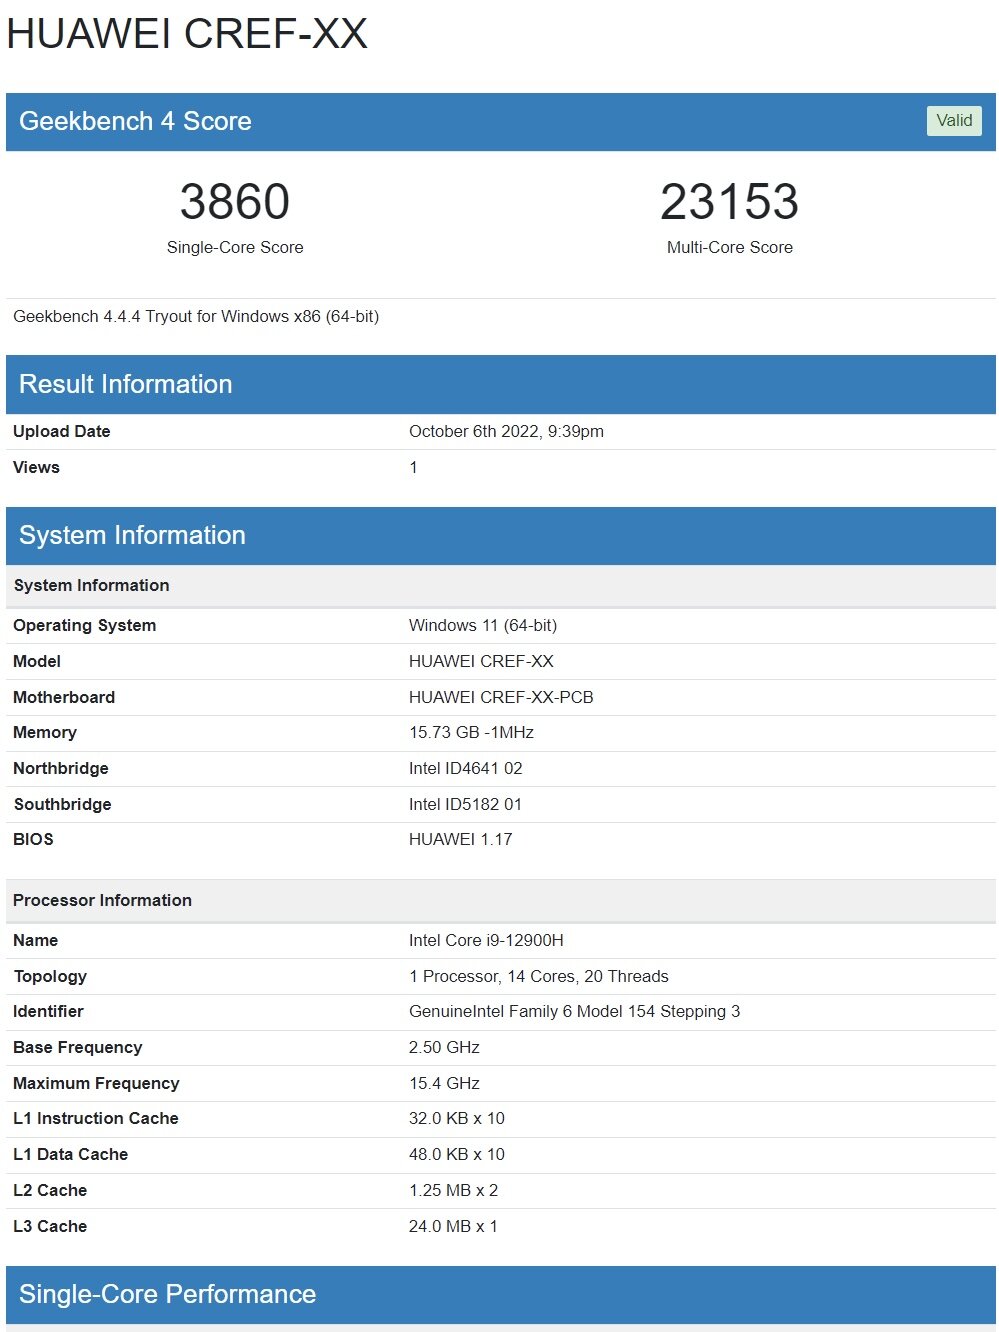Screen dimensions: 999x1332
Task: Click the Upload Date label
Action: coord(62,431)
